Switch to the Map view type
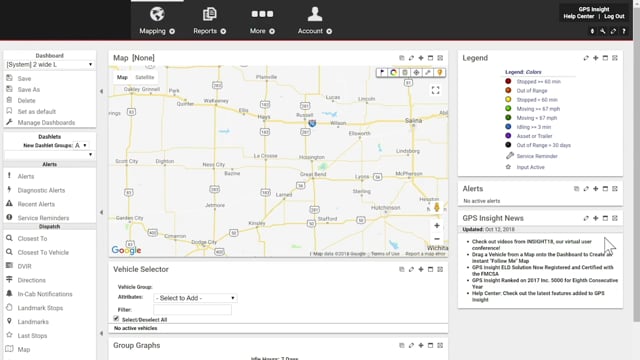640x360 pixels. pos(122,77)
